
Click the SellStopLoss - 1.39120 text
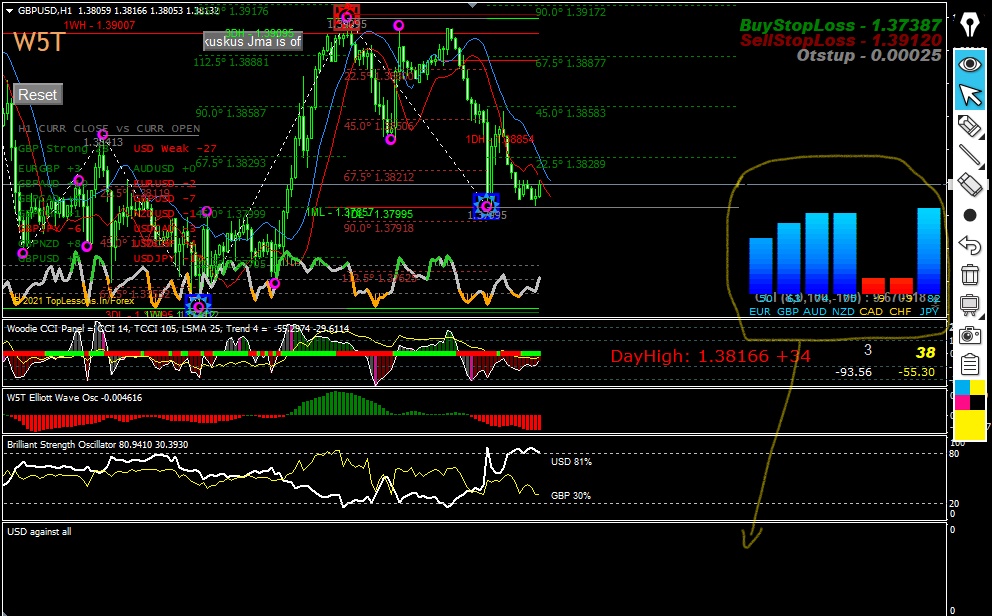point(841,40)
